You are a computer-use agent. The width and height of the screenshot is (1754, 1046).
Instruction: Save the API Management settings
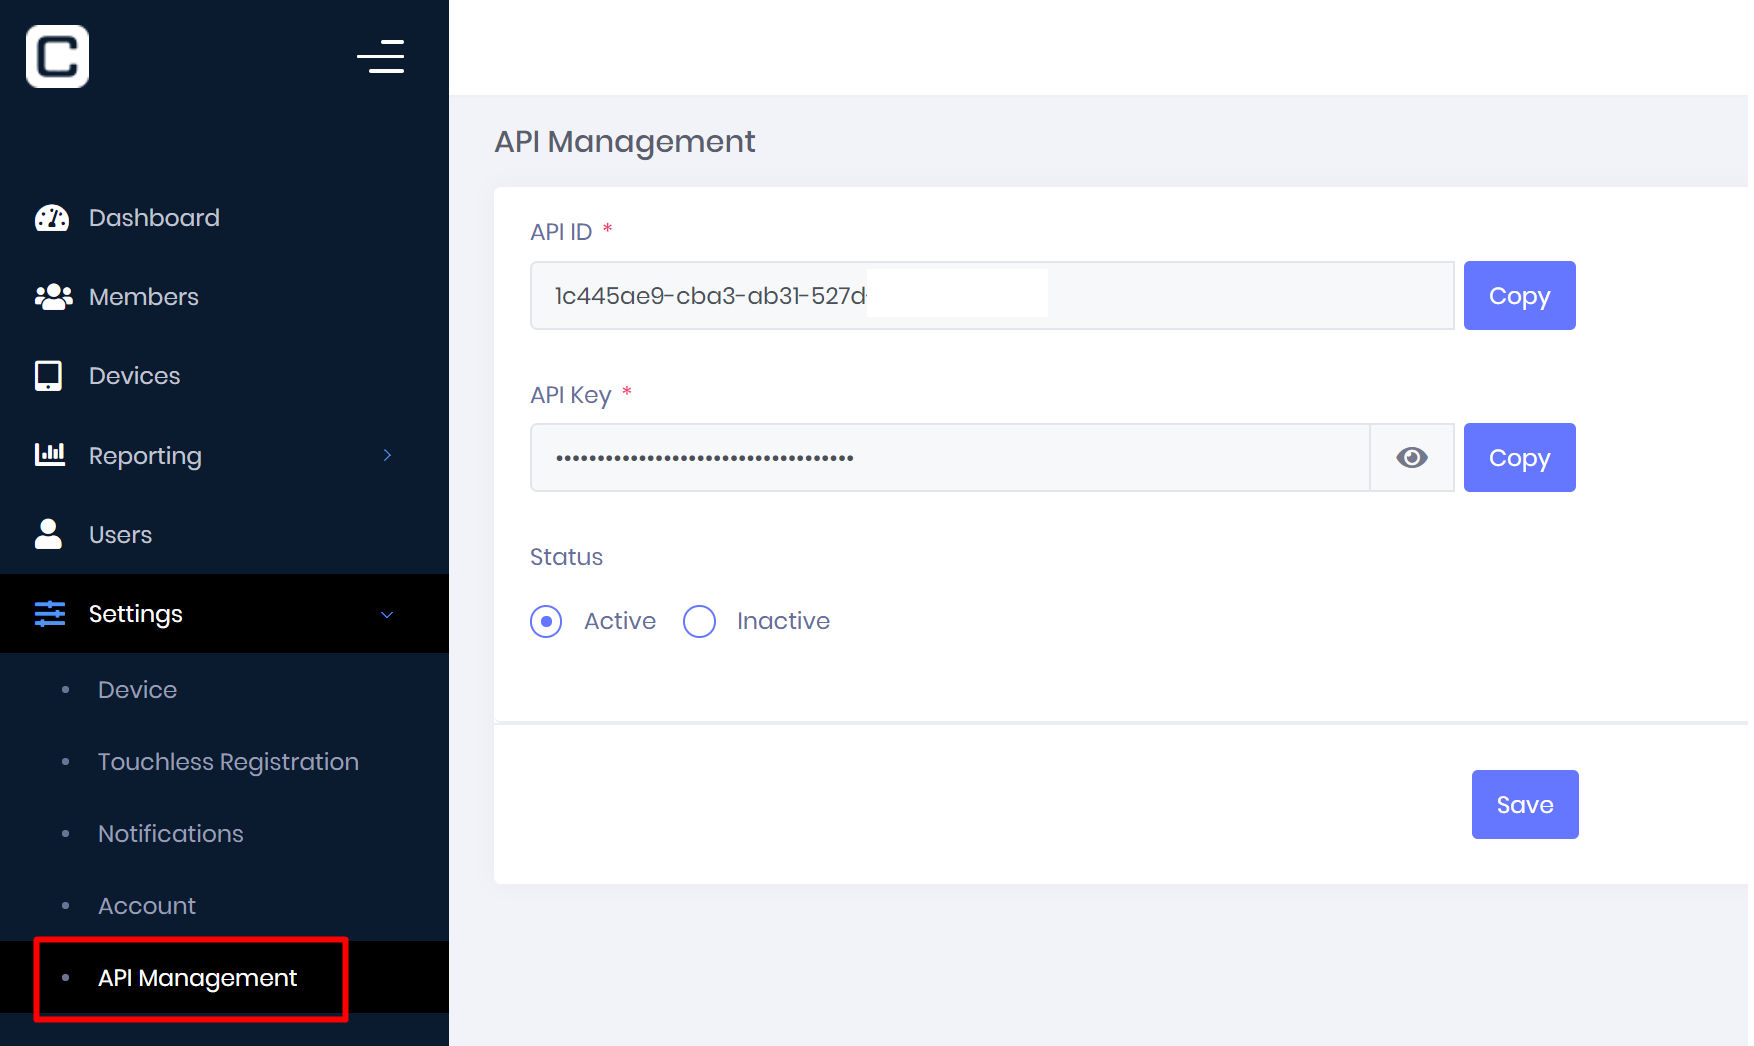(x=1524, y=805)
